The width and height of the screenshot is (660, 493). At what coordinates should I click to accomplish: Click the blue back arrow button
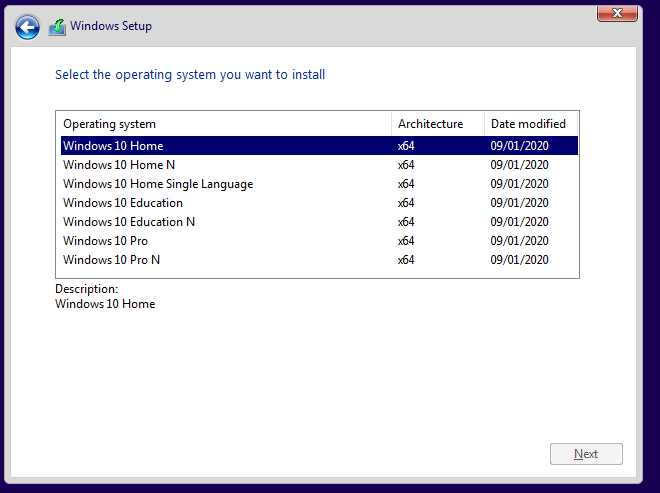point(27,28)
